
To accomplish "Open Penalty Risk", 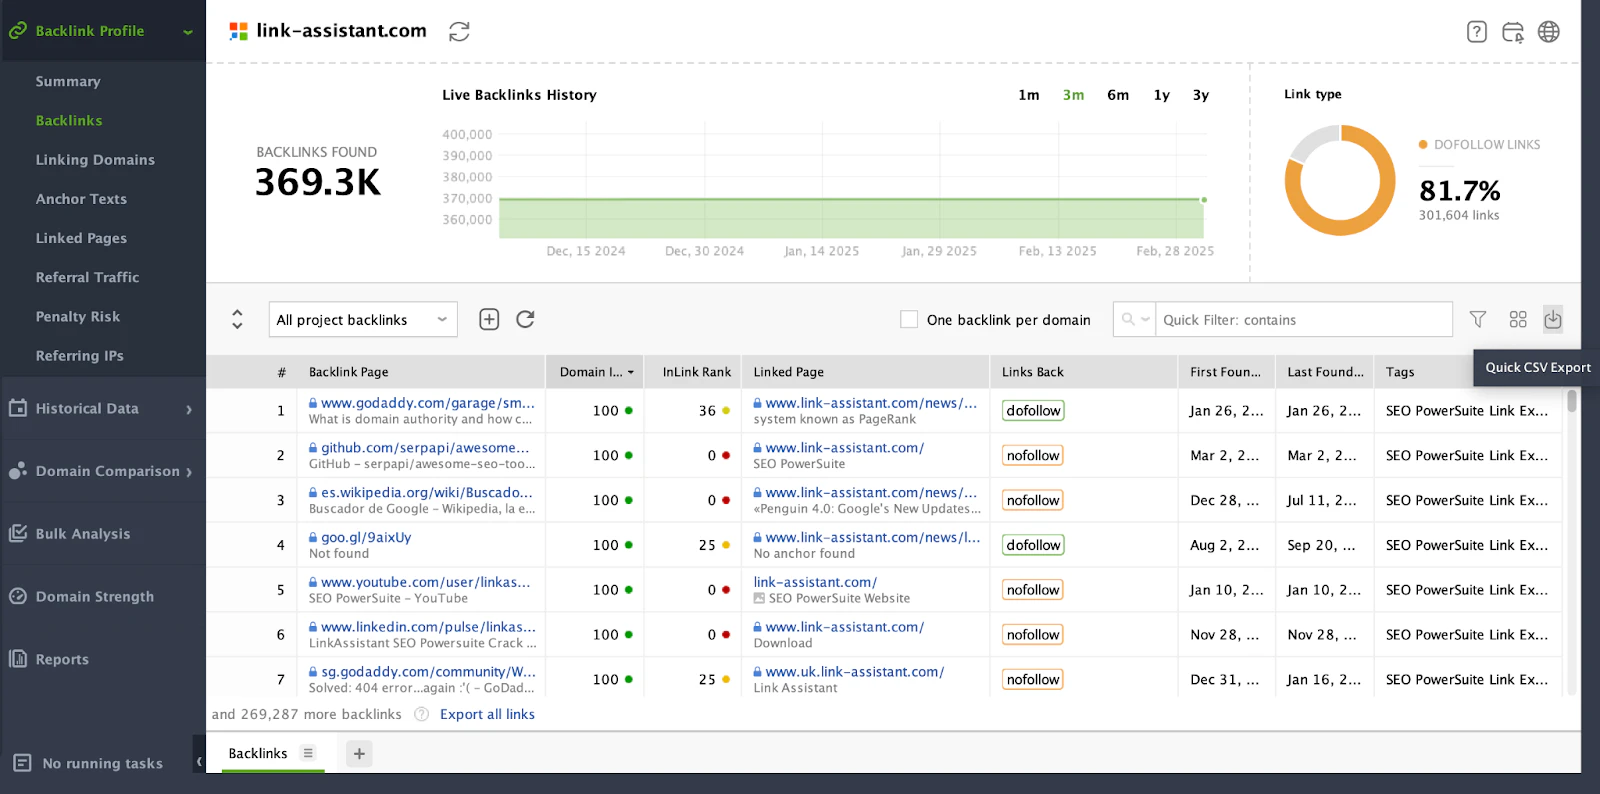I will (77, 316).
